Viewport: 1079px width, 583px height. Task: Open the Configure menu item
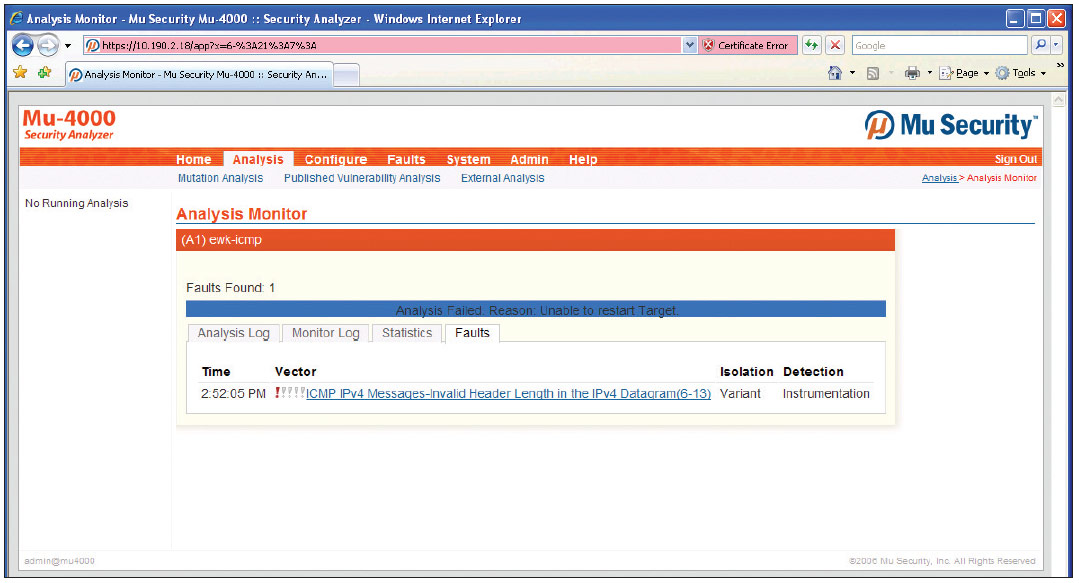click(335, 160)
